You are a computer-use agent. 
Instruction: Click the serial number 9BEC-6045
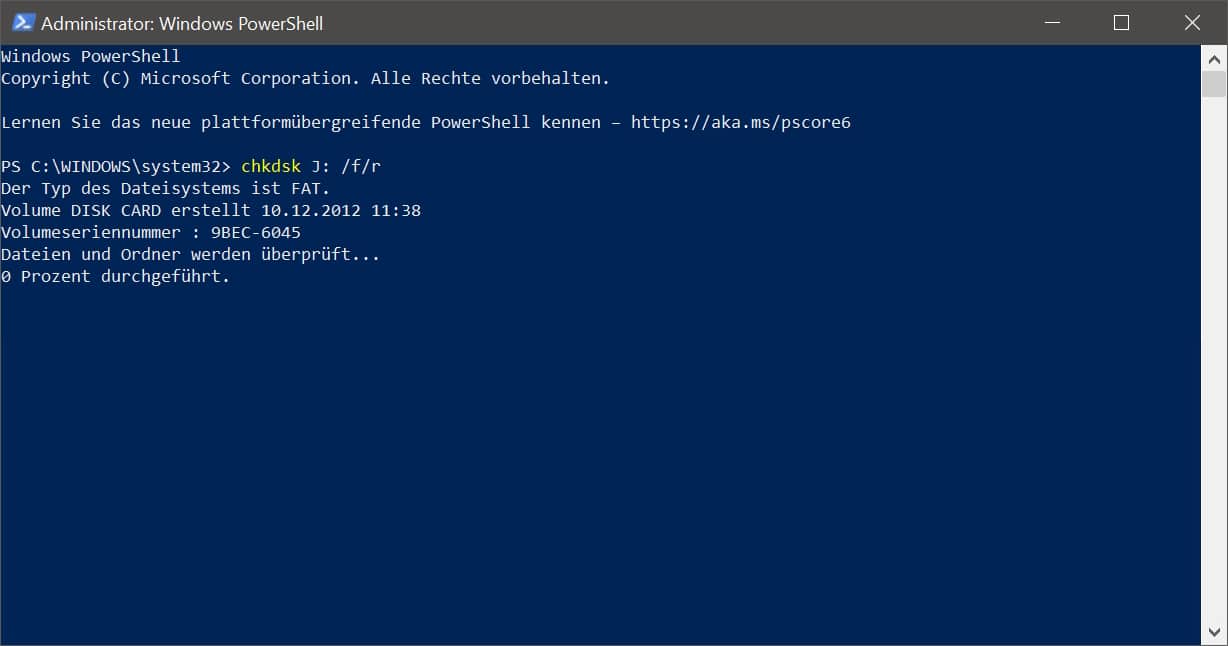255,232
